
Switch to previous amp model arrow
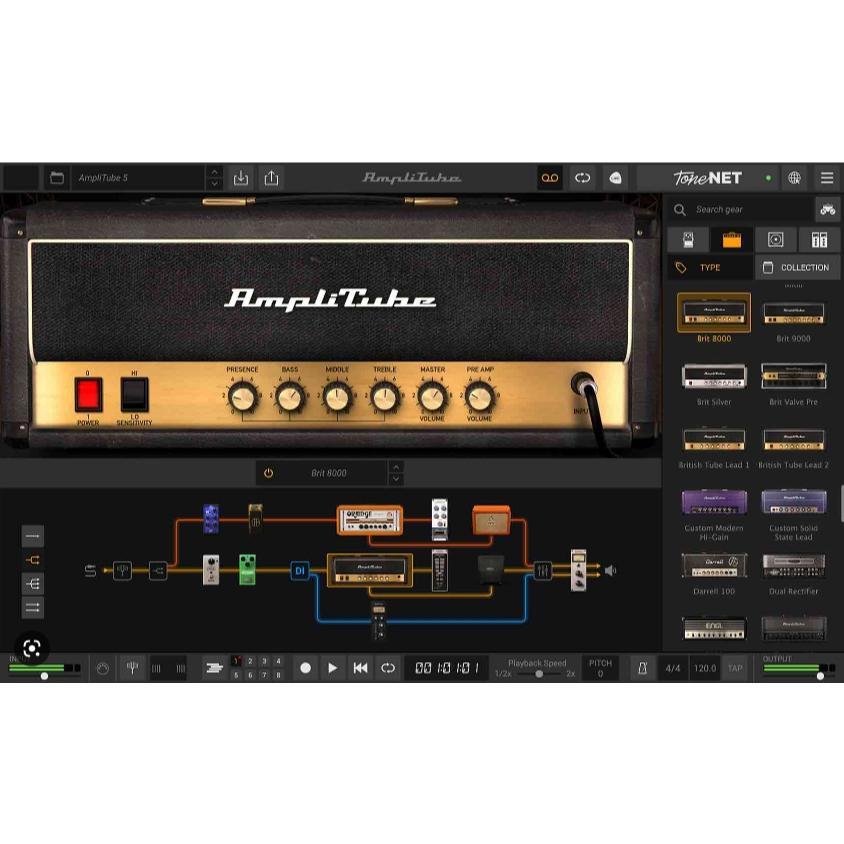(x=396, y=467)
